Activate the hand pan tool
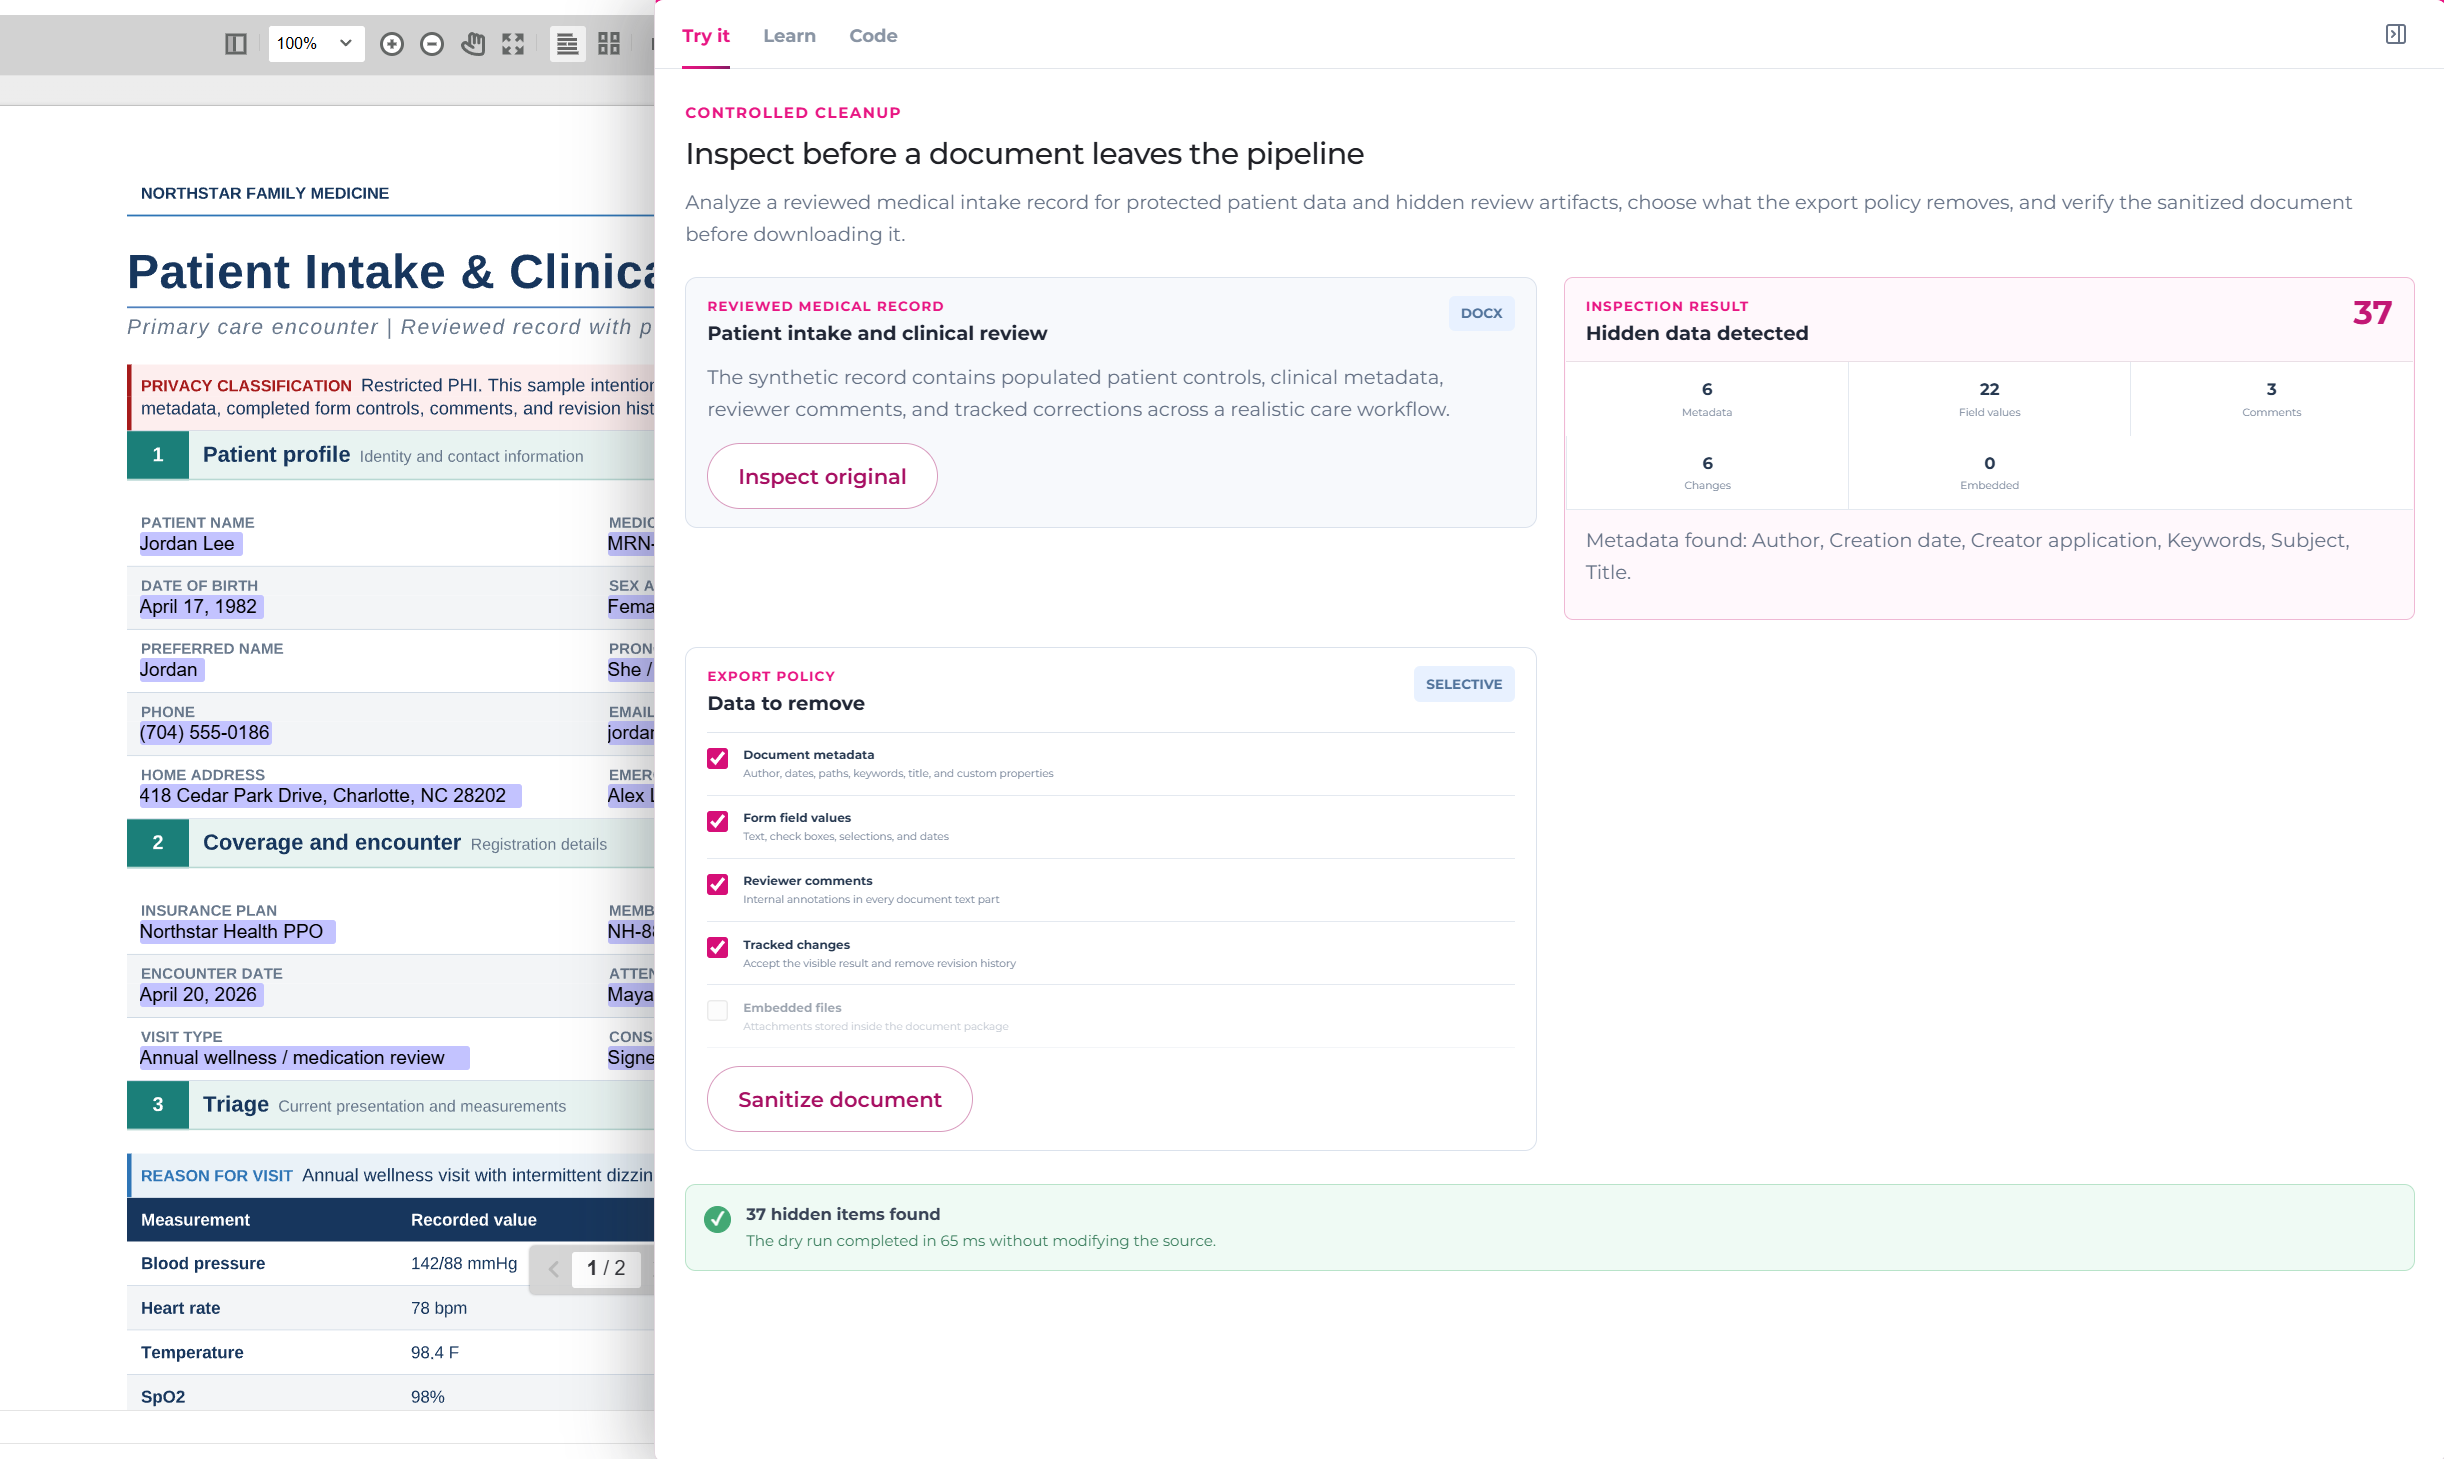 tap(473, 44)
